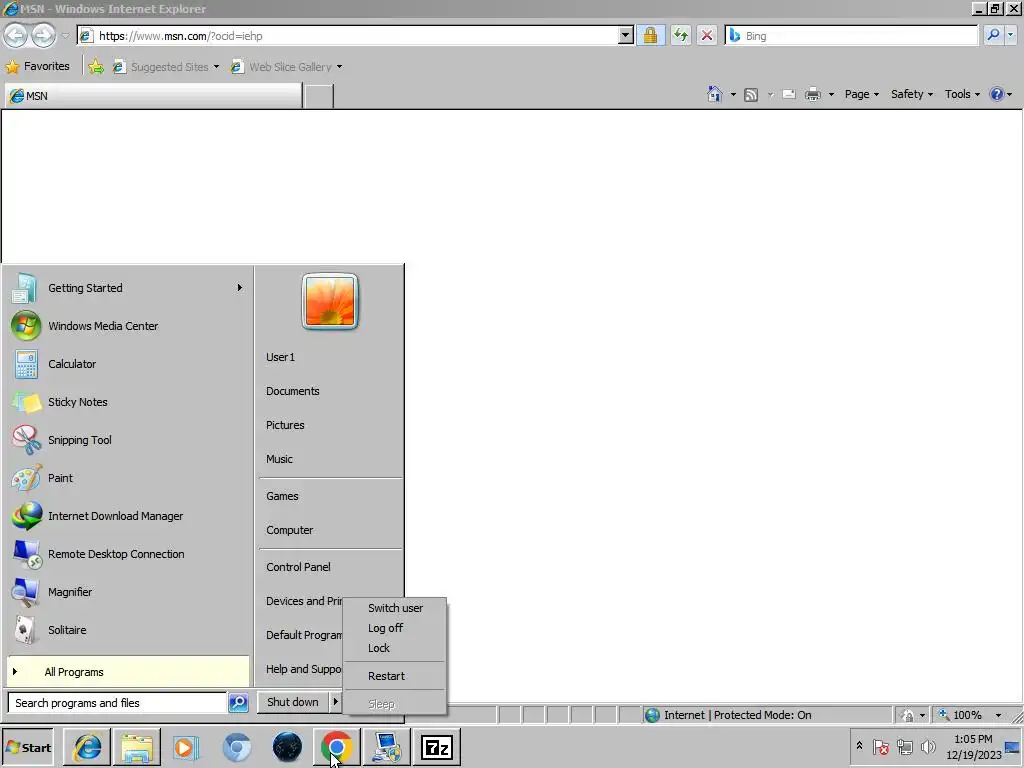Open Control Panel from Start menu
The image size is (1024, 768).
tap(329, 567)
